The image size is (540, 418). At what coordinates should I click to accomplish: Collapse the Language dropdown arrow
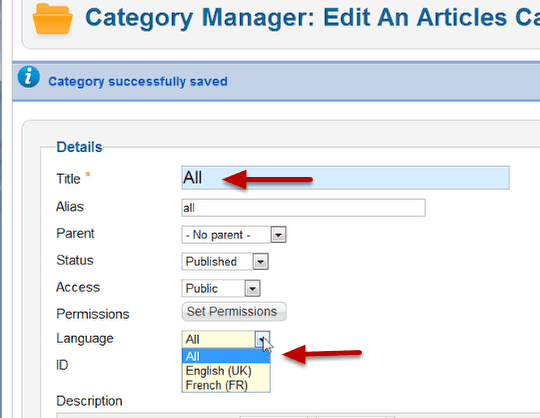click(x=262, y=340)
